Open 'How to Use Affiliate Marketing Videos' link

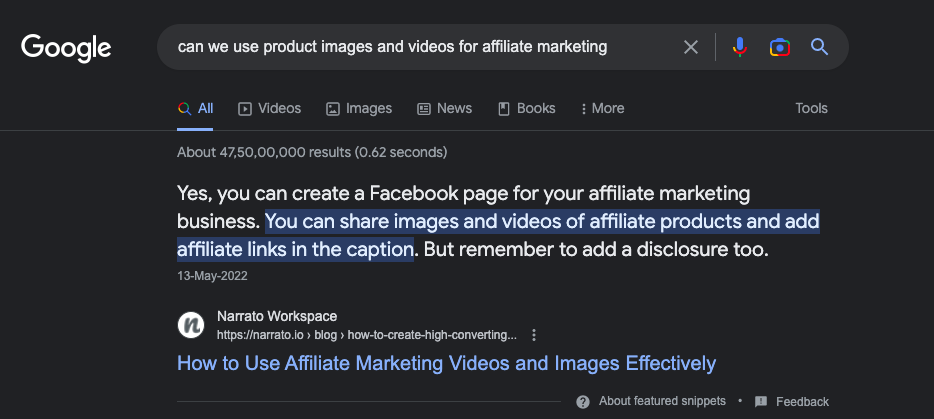click(x=446, y=363)
